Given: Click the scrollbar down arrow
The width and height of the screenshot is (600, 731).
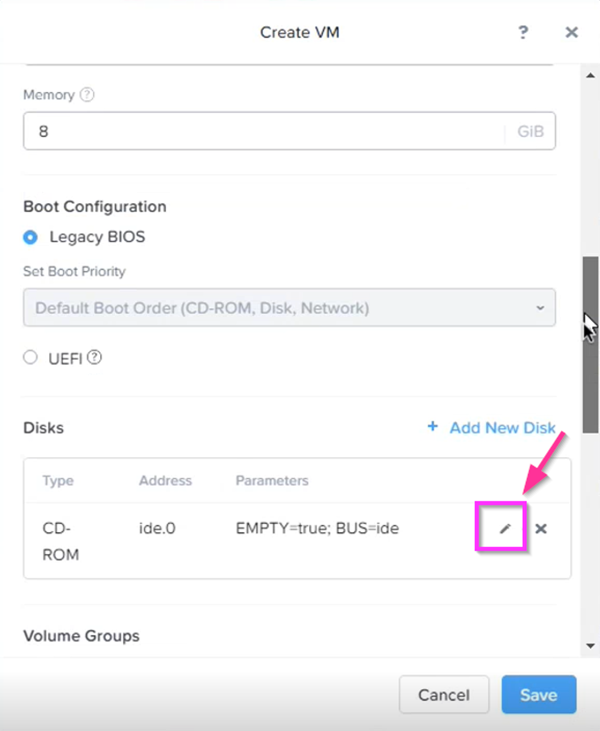Looking at the screenshot, I should [591, 646].
